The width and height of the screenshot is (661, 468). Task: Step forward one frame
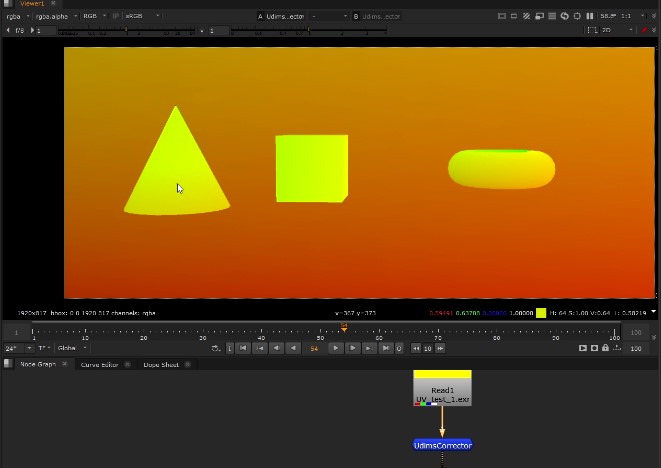tap(353, 348)
